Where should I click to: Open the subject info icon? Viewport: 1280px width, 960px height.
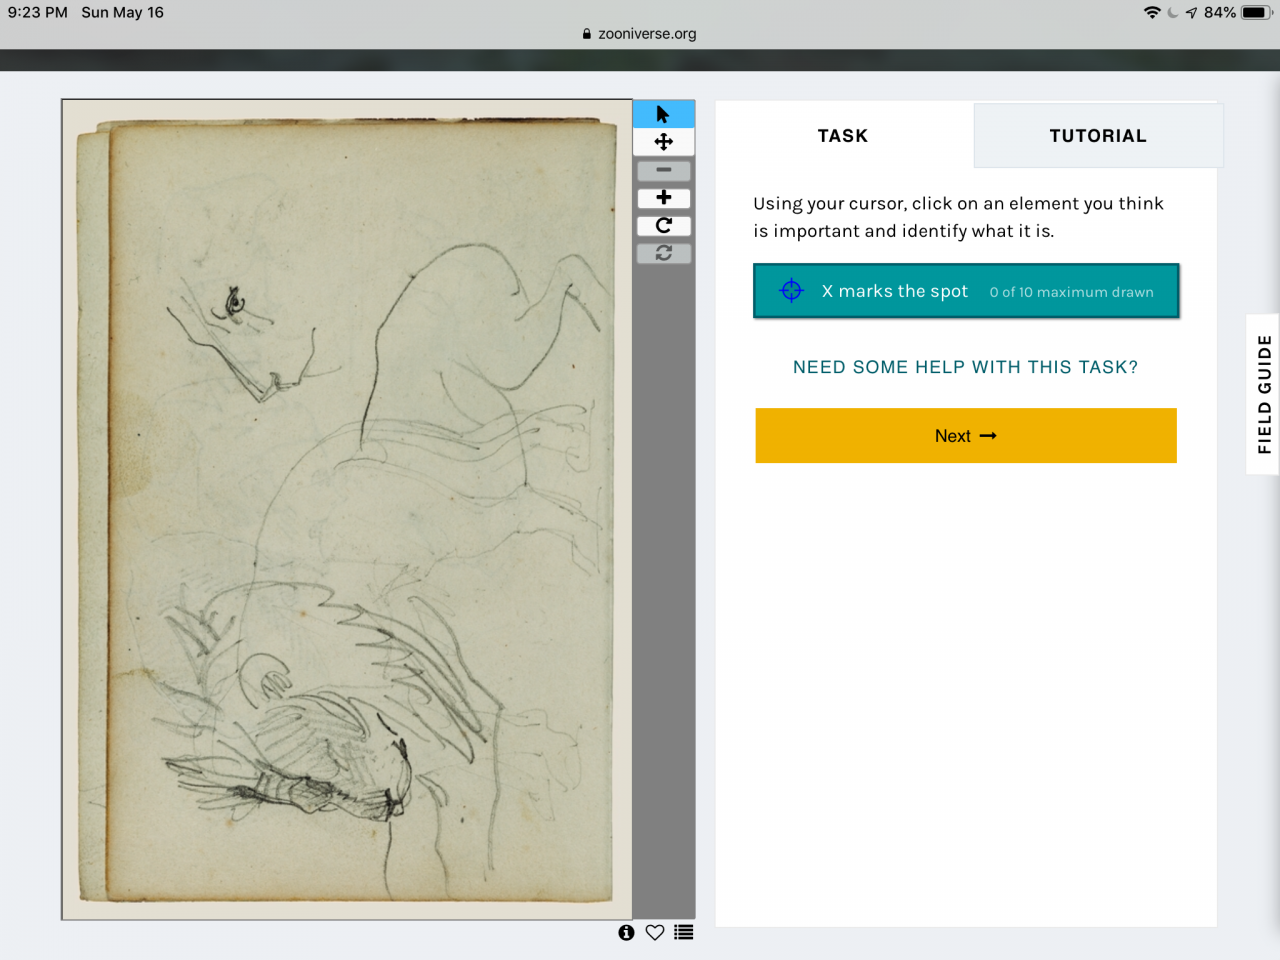(x=626, y=932)
